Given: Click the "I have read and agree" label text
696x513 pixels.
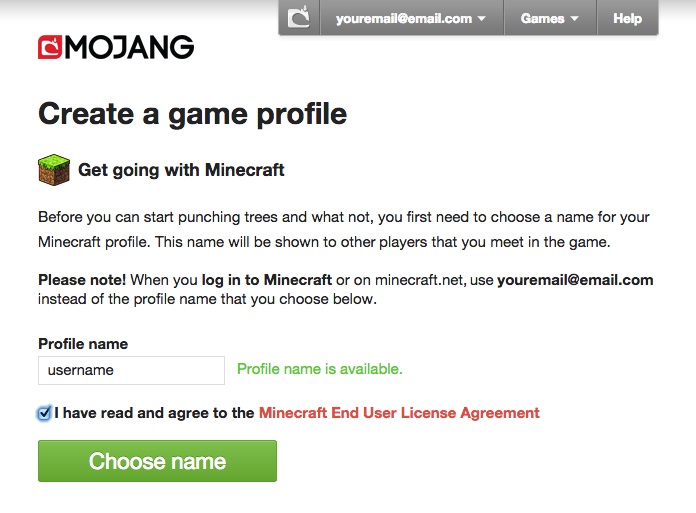Looking at the screenshot, I should pyautogui.click(x=154, y=413).
